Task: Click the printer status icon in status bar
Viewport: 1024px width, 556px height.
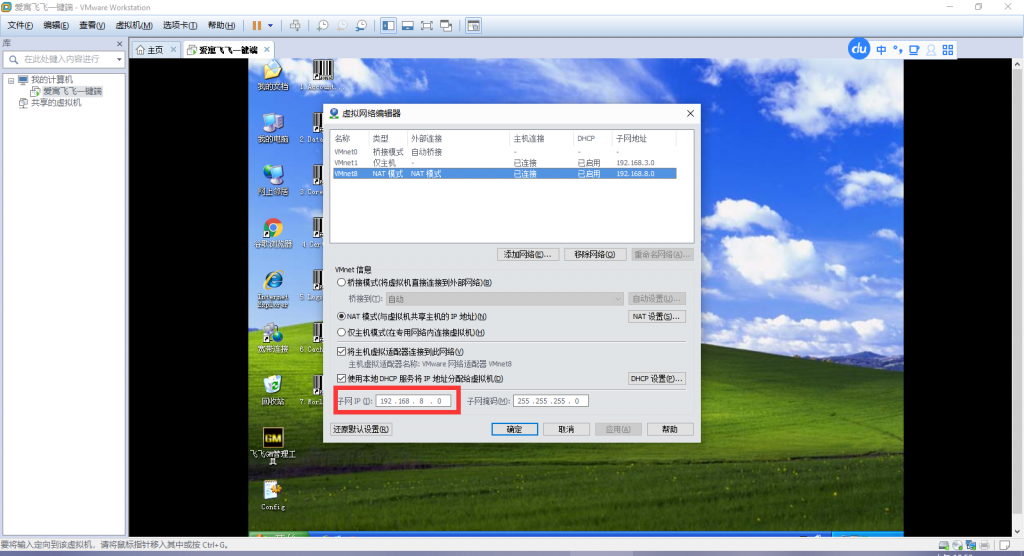Action: 984,545
